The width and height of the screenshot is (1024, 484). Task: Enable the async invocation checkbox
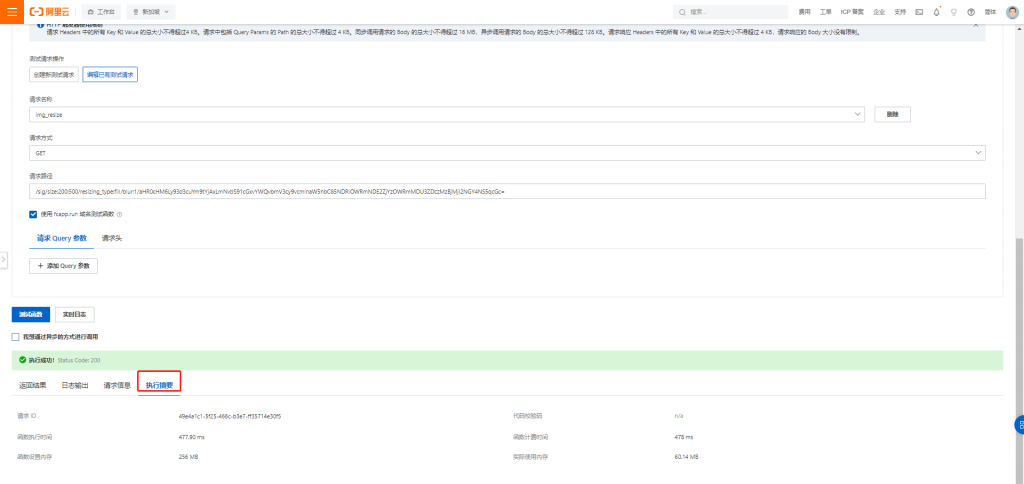point(16,337)
